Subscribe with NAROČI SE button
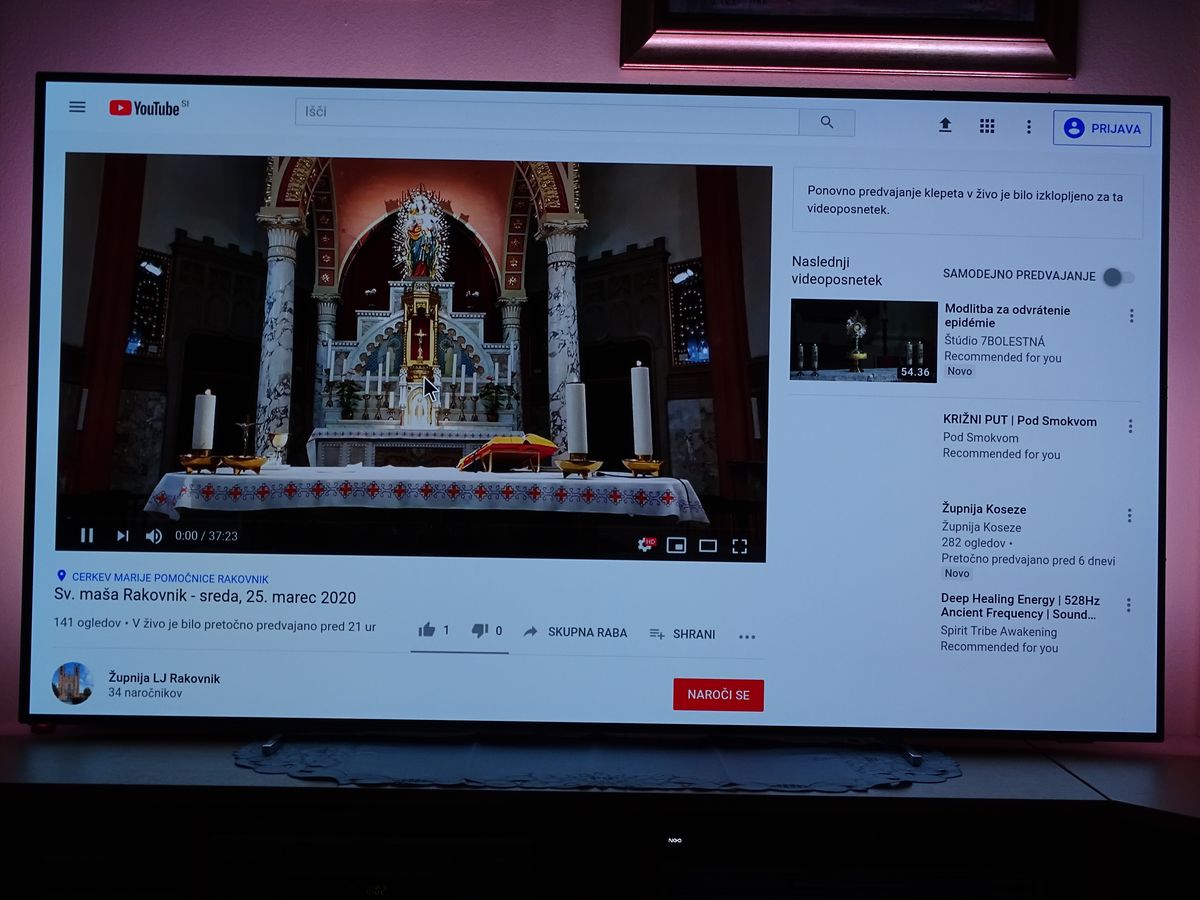Screen dimensions: 1200x900 tap(718, 695)
